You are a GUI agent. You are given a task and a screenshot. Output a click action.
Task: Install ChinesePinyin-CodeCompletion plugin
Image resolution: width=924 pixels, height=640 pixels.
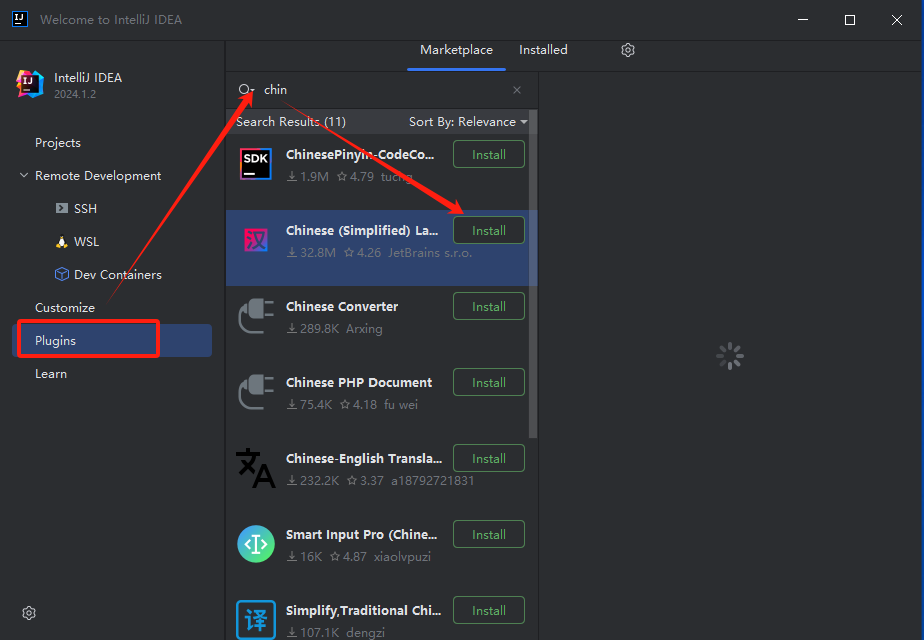click(489, 154)
